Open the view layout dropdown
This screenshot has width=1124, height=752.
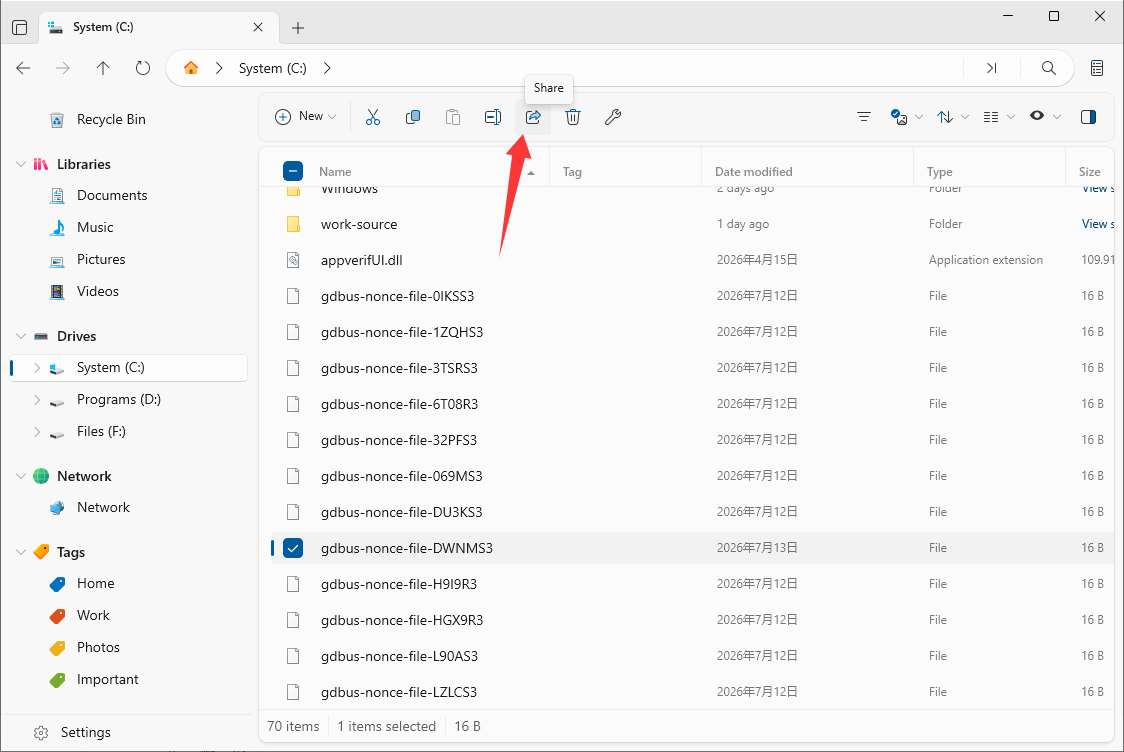[x=999, y=117]
